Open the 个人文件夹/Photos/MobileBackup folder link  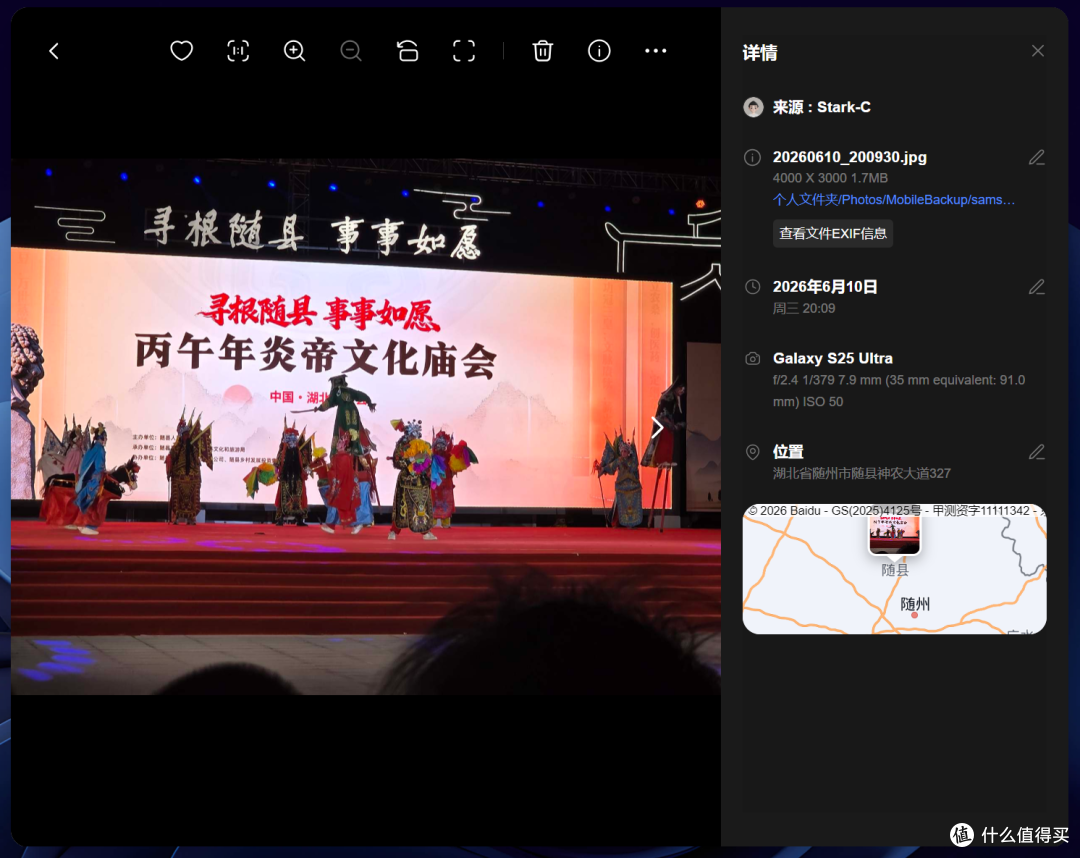coord(893,200)
